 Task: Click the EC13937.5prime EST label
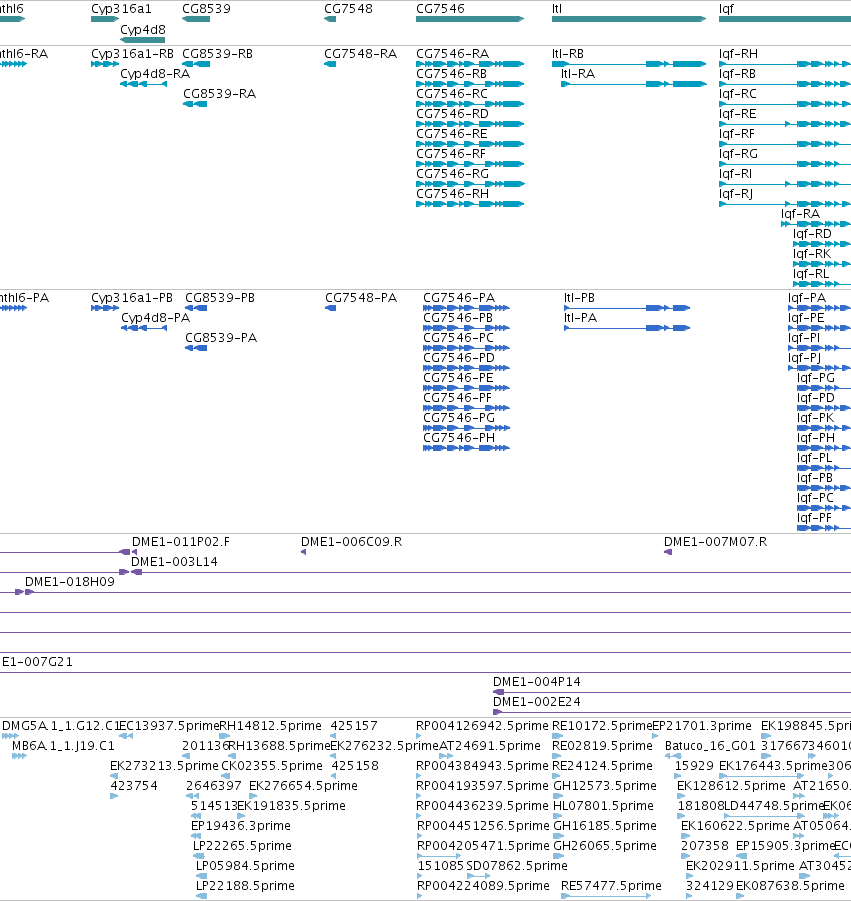[169, 726]
